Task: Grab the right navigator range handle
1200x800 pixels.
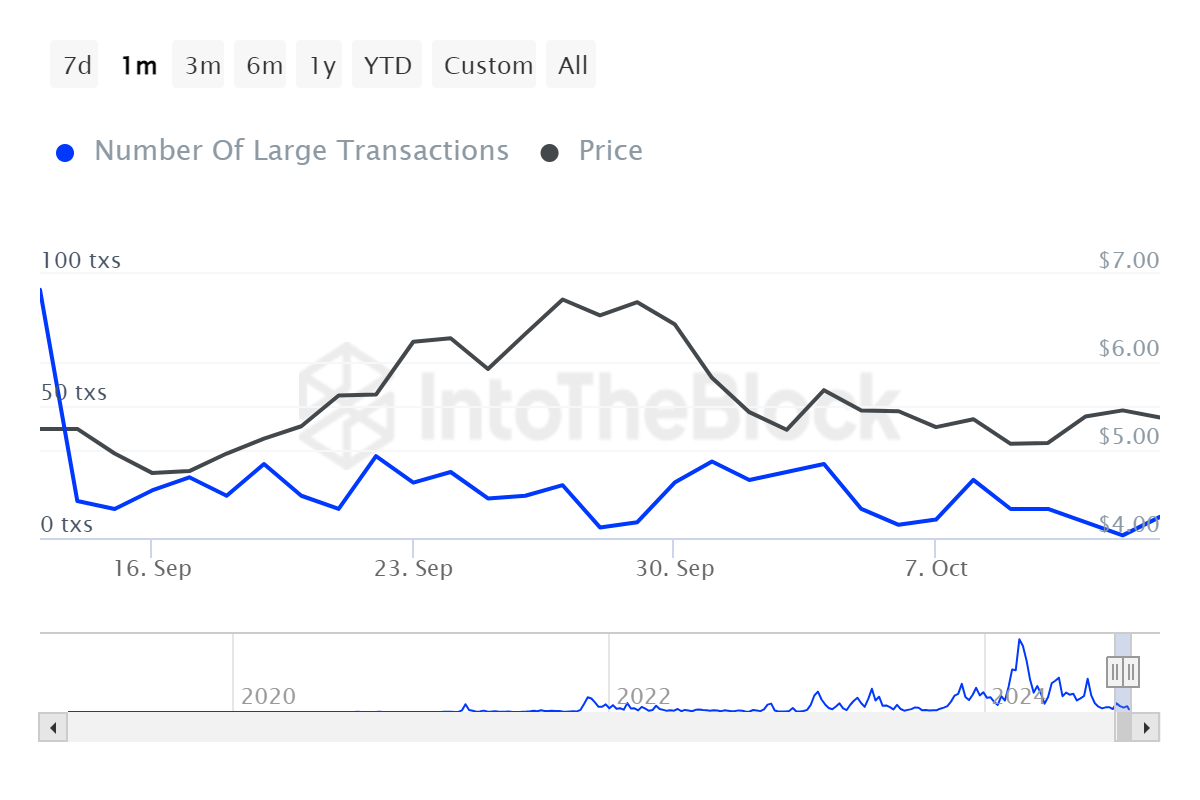Action: (1131, 670)
